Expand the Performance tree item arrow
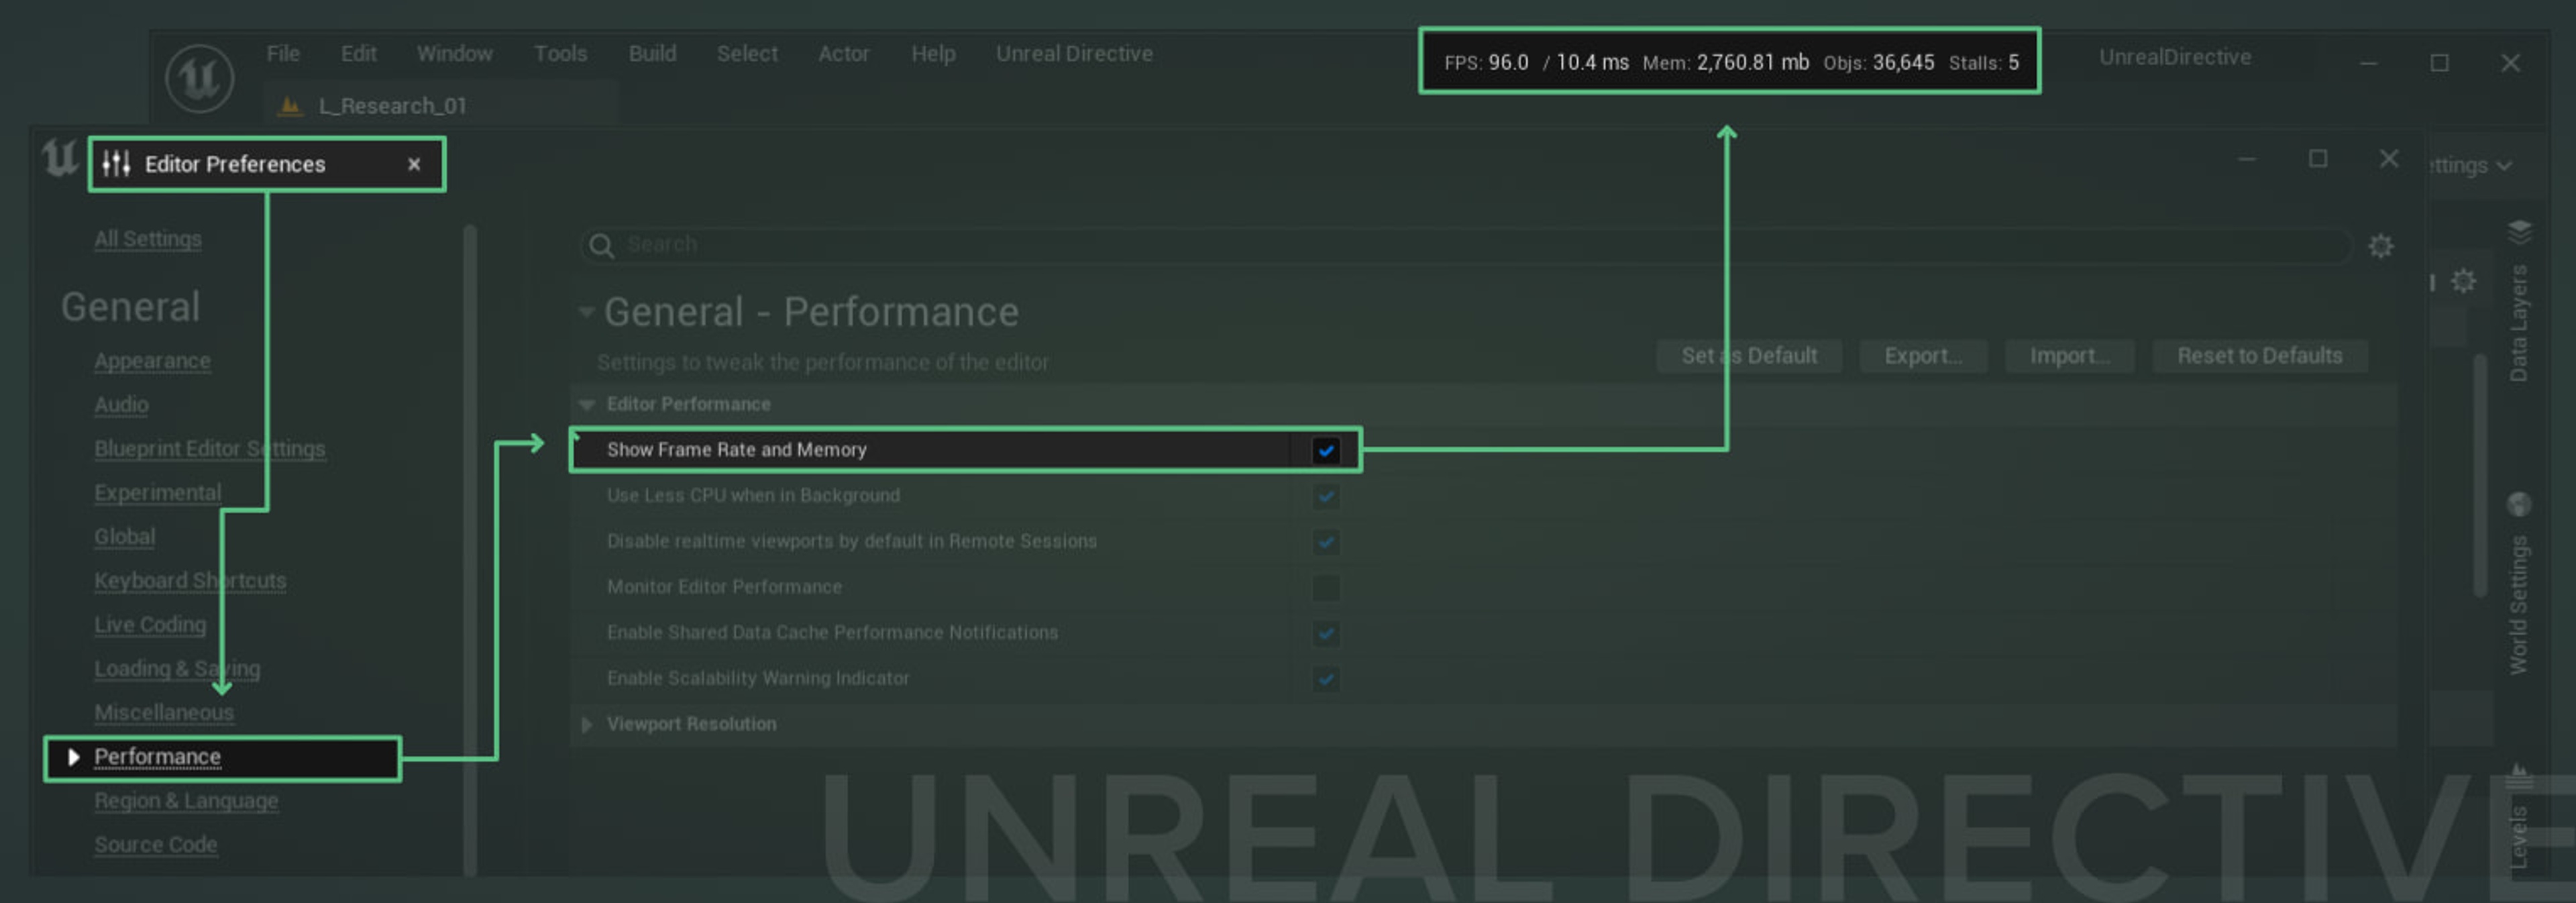The image size is (2576, 903). [73, 757]
